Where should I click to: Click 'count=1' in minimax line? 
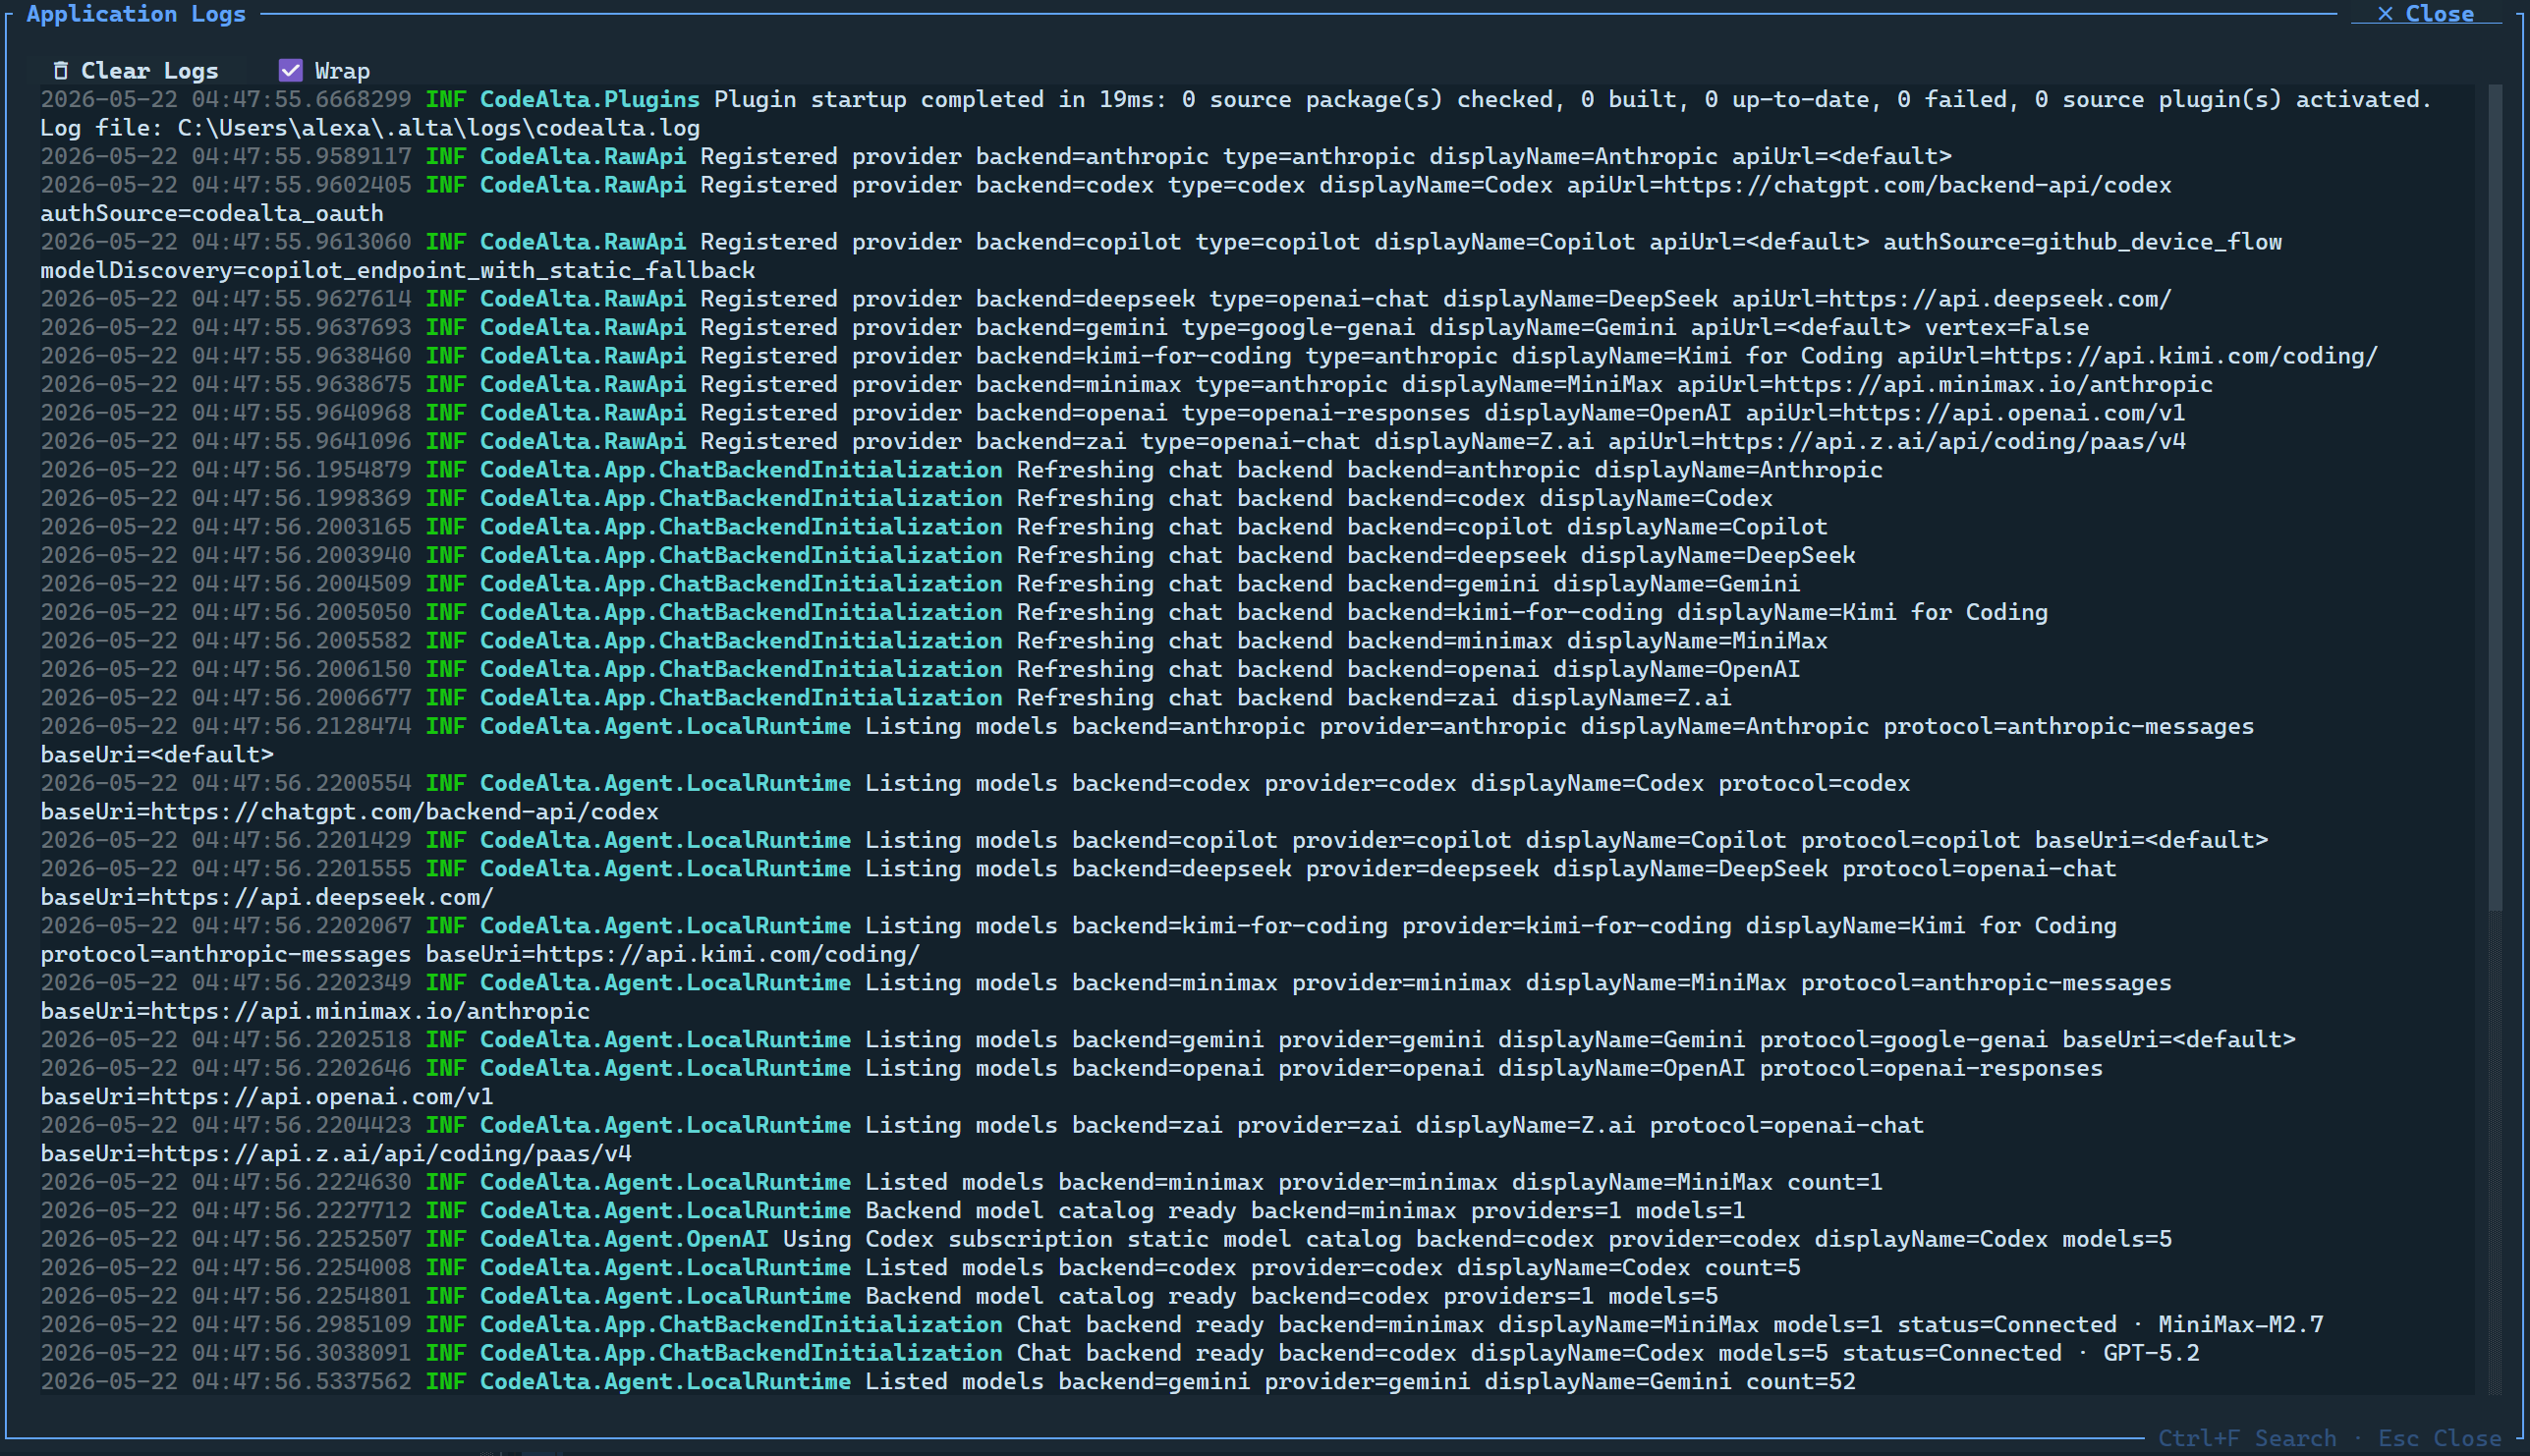pos(1835,1182)
